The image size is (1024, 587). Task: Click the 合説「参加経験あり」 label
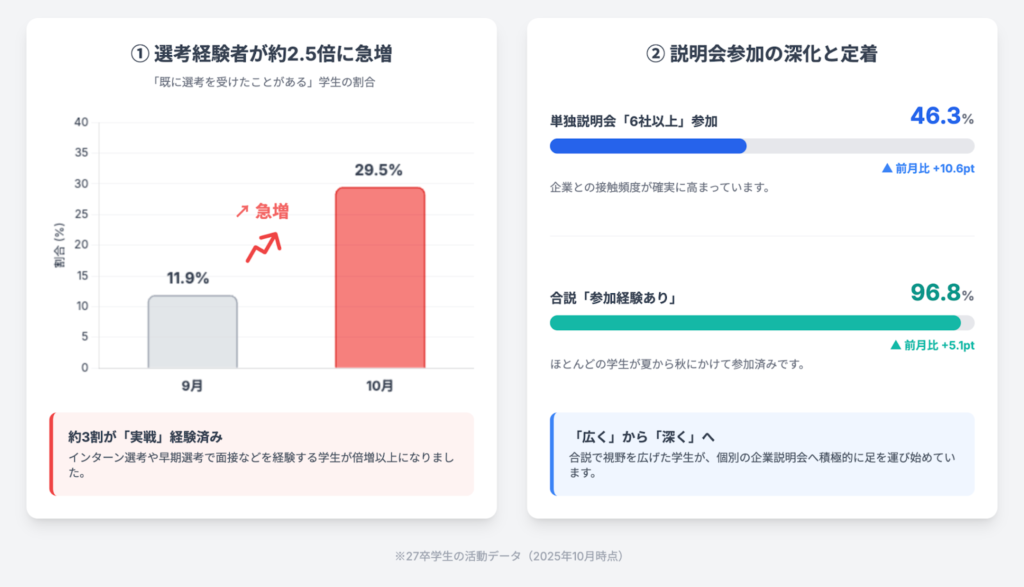(x=615, y=298)
